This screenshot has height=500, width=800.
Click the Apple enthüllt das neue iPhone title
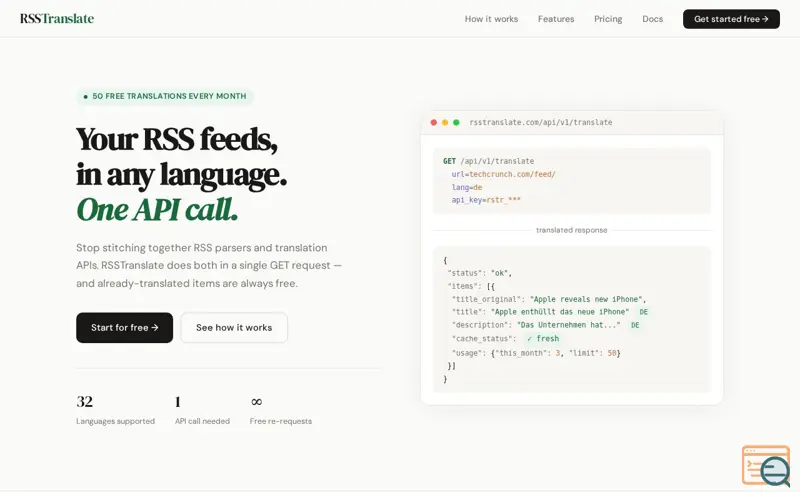click(560, 312)
